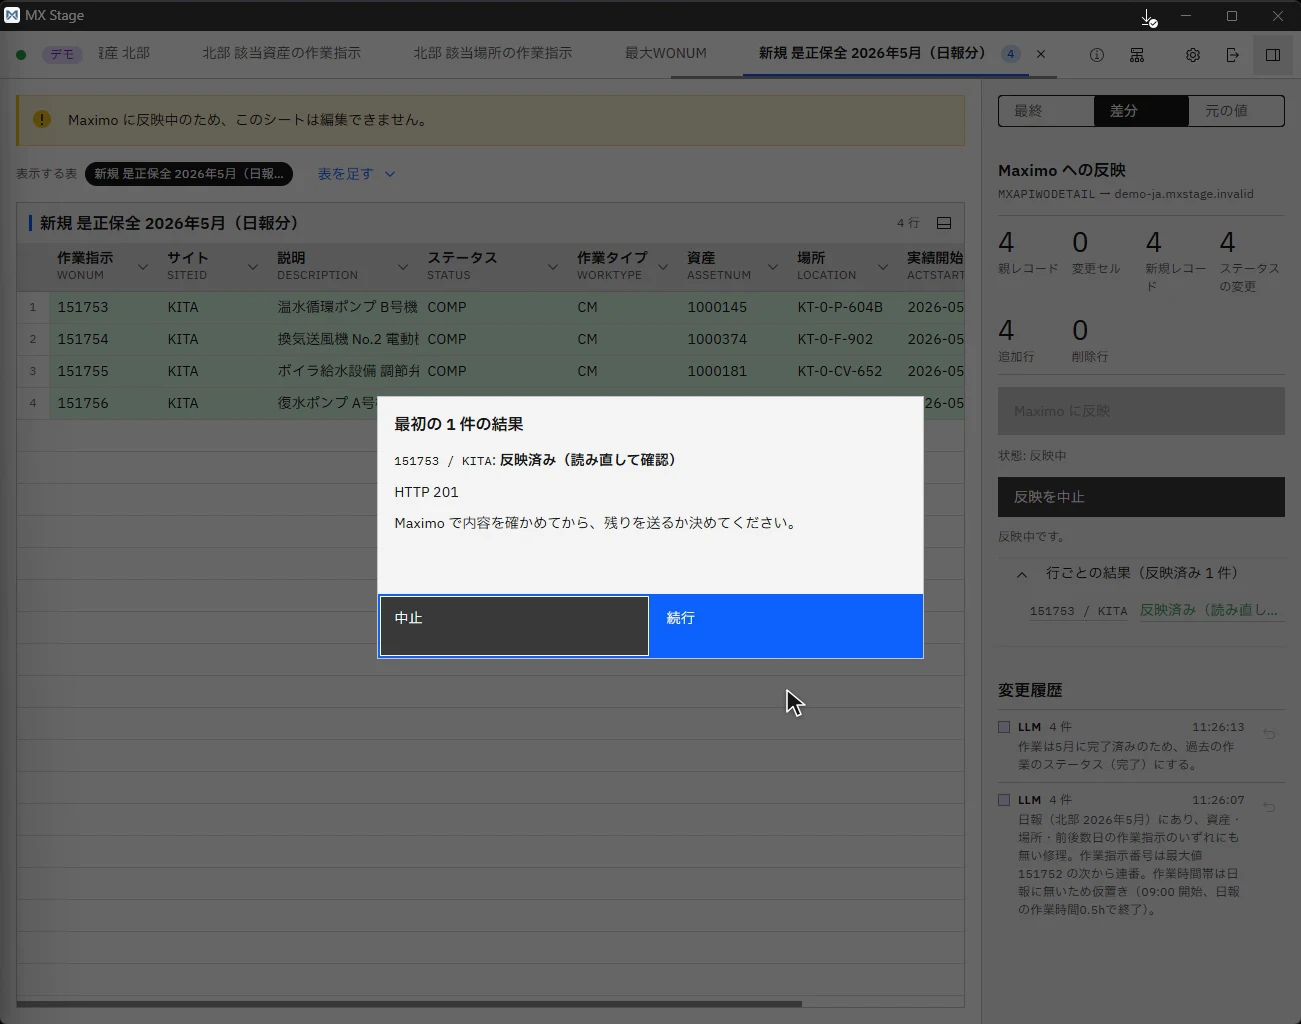Click the horizontal scrollbar under the table
The width and height of the screenshot is (1301, 1024).
pyautogui.click(x=409, y=1003)
